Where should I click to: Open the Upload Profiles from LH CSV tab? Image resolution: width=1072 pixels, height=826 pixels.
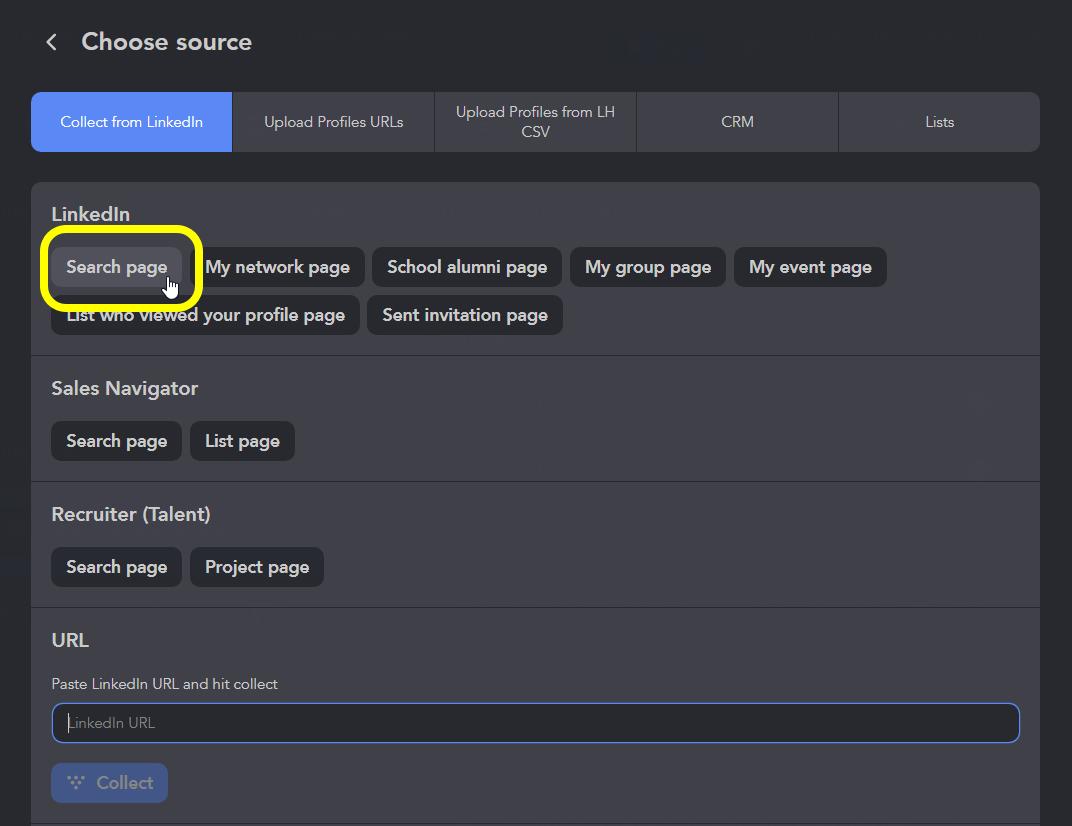[x=535, y=122]
